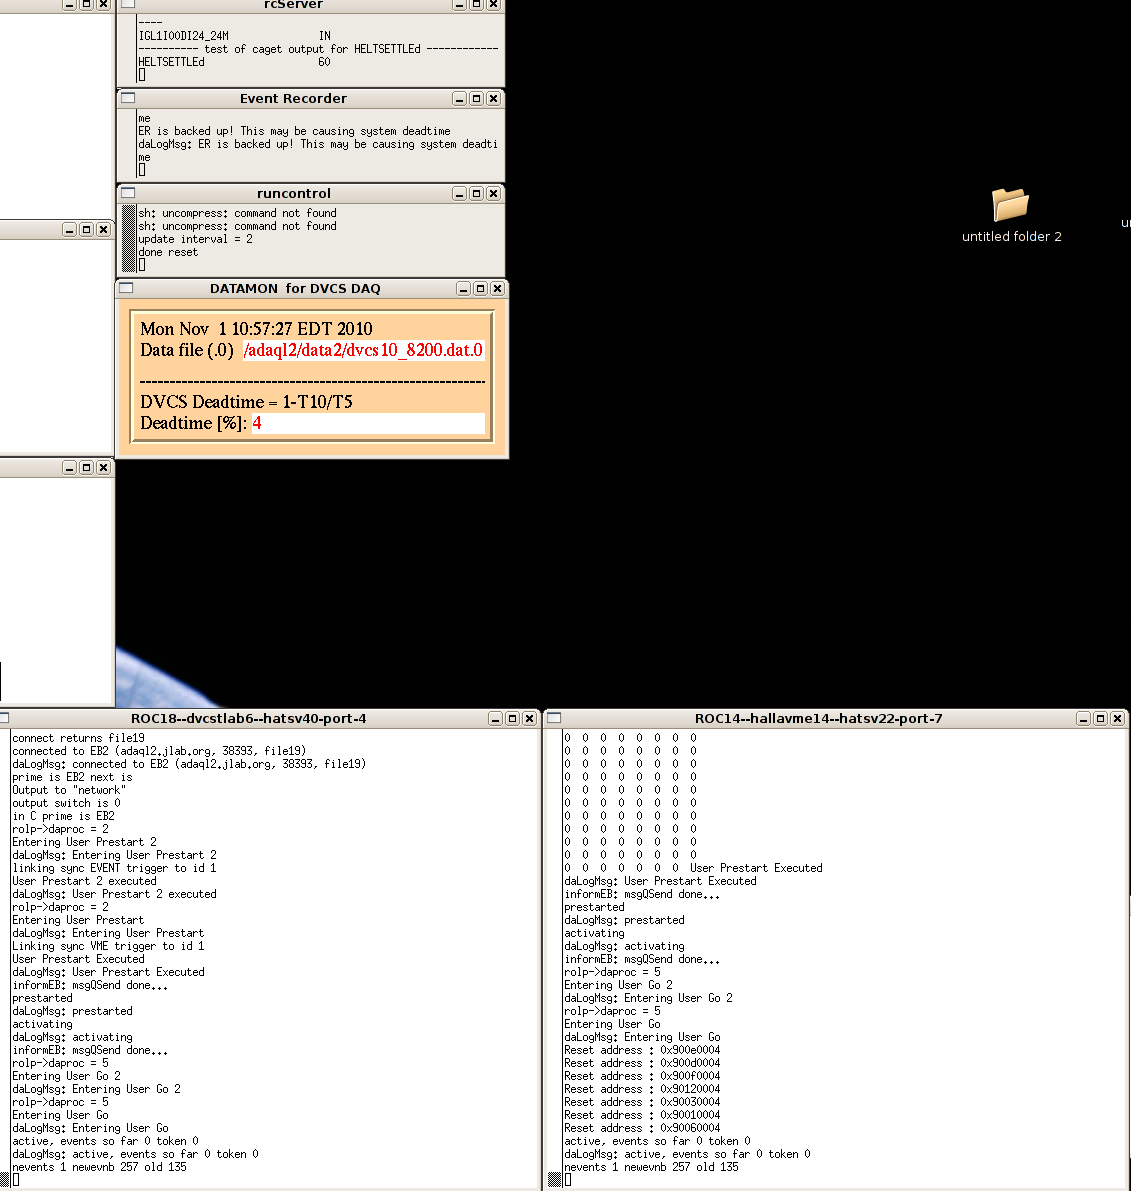Maximize the ROC14 hallavme14 window
Image resolution: width=1131 pixels, height=1191 pixels.
(x=1101, y=719)
